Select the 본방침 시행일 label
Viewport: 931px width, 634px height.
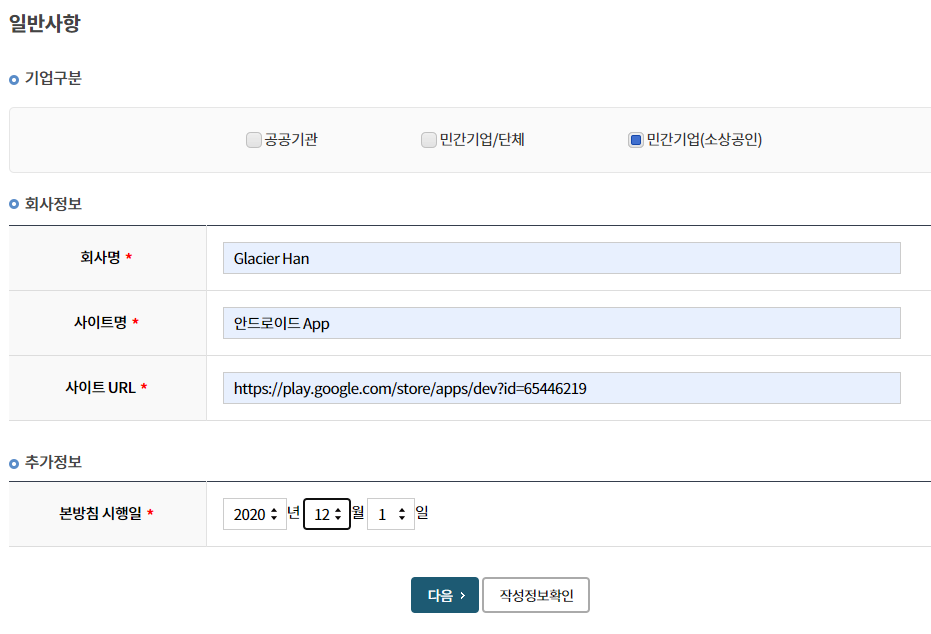click(100, 513)
